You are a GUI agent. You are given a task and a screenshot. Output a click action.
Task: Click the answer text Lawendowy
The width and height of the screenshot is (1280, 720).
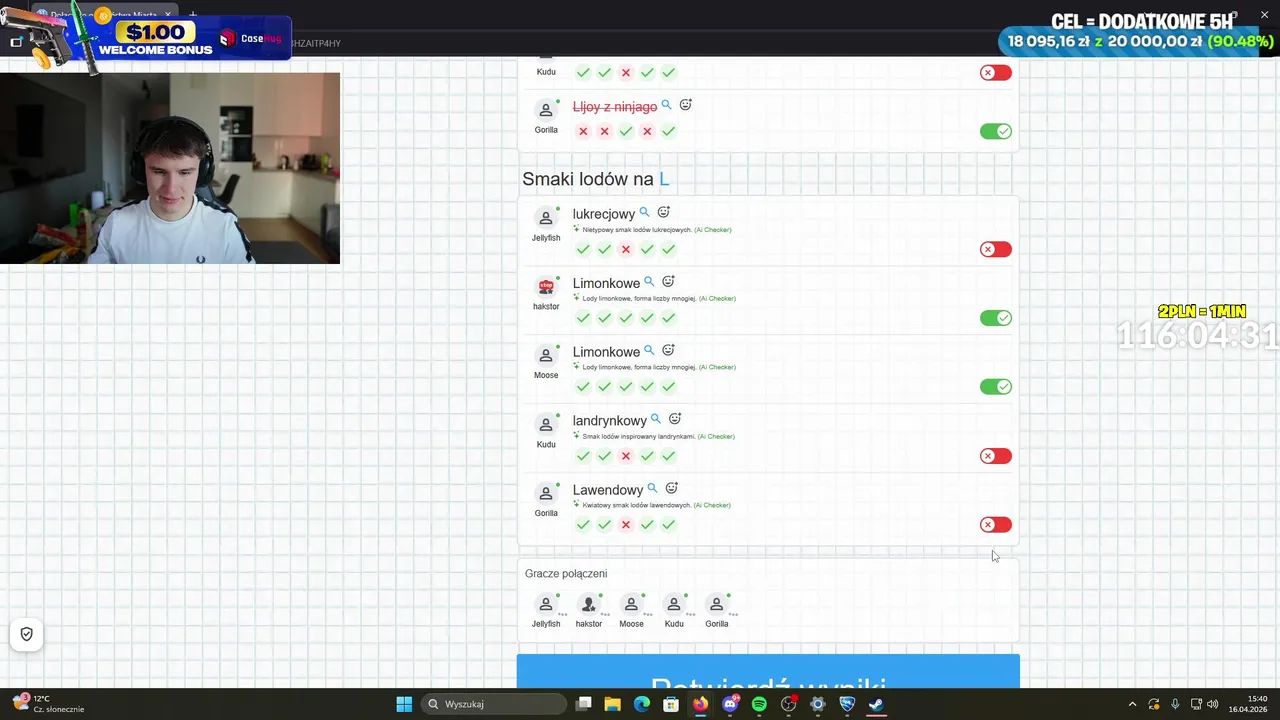point(607,490)
